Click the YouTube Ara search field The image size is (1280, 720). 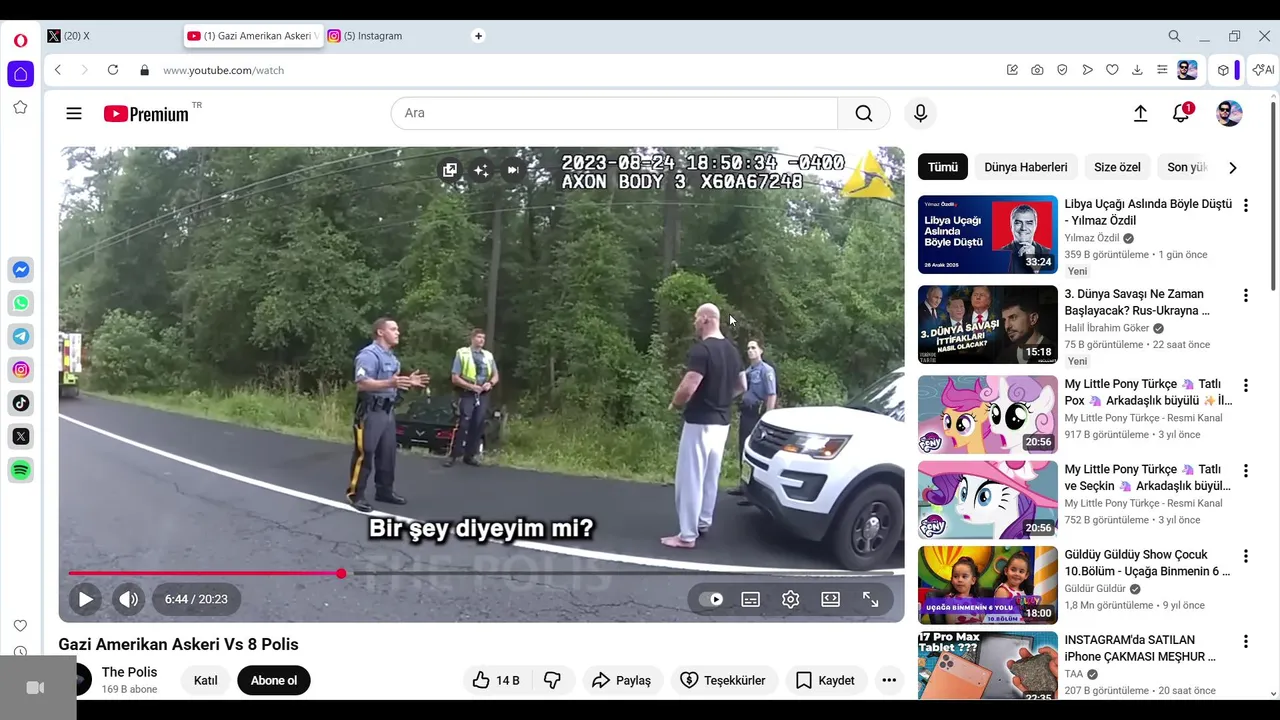tap(614, 113)
